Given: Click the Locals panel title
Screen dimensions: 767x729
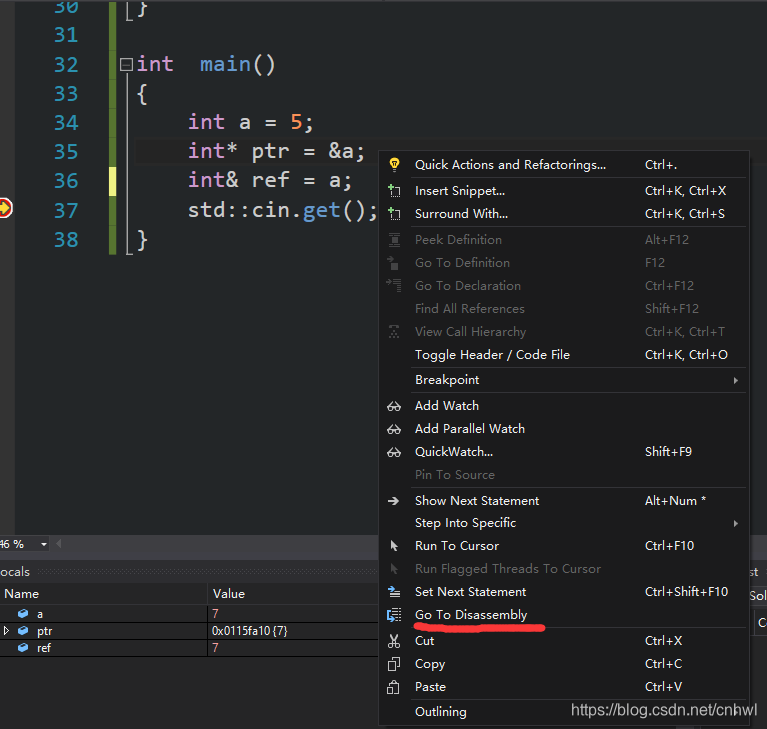Looking at the screenshot, I should pyautogui.click(x=15, y=571).
